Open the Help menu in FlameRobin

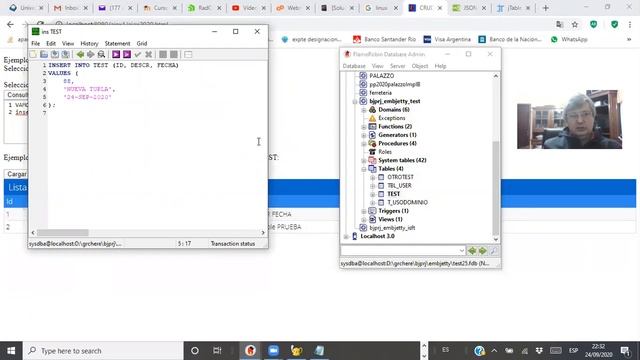[x=440, y=66]
